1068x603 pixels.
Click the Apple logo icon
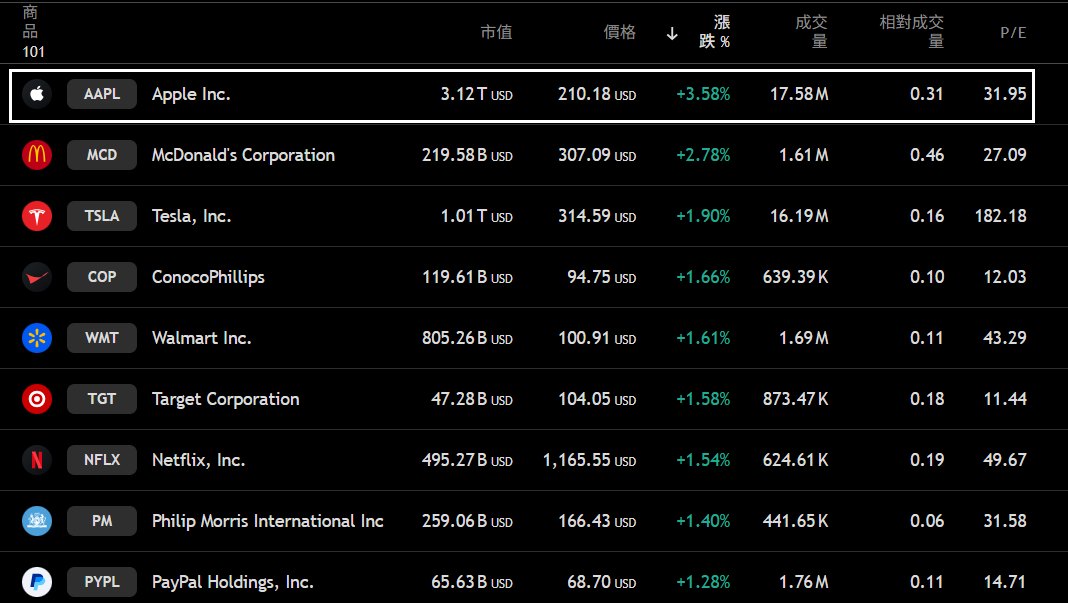(37, 94)
